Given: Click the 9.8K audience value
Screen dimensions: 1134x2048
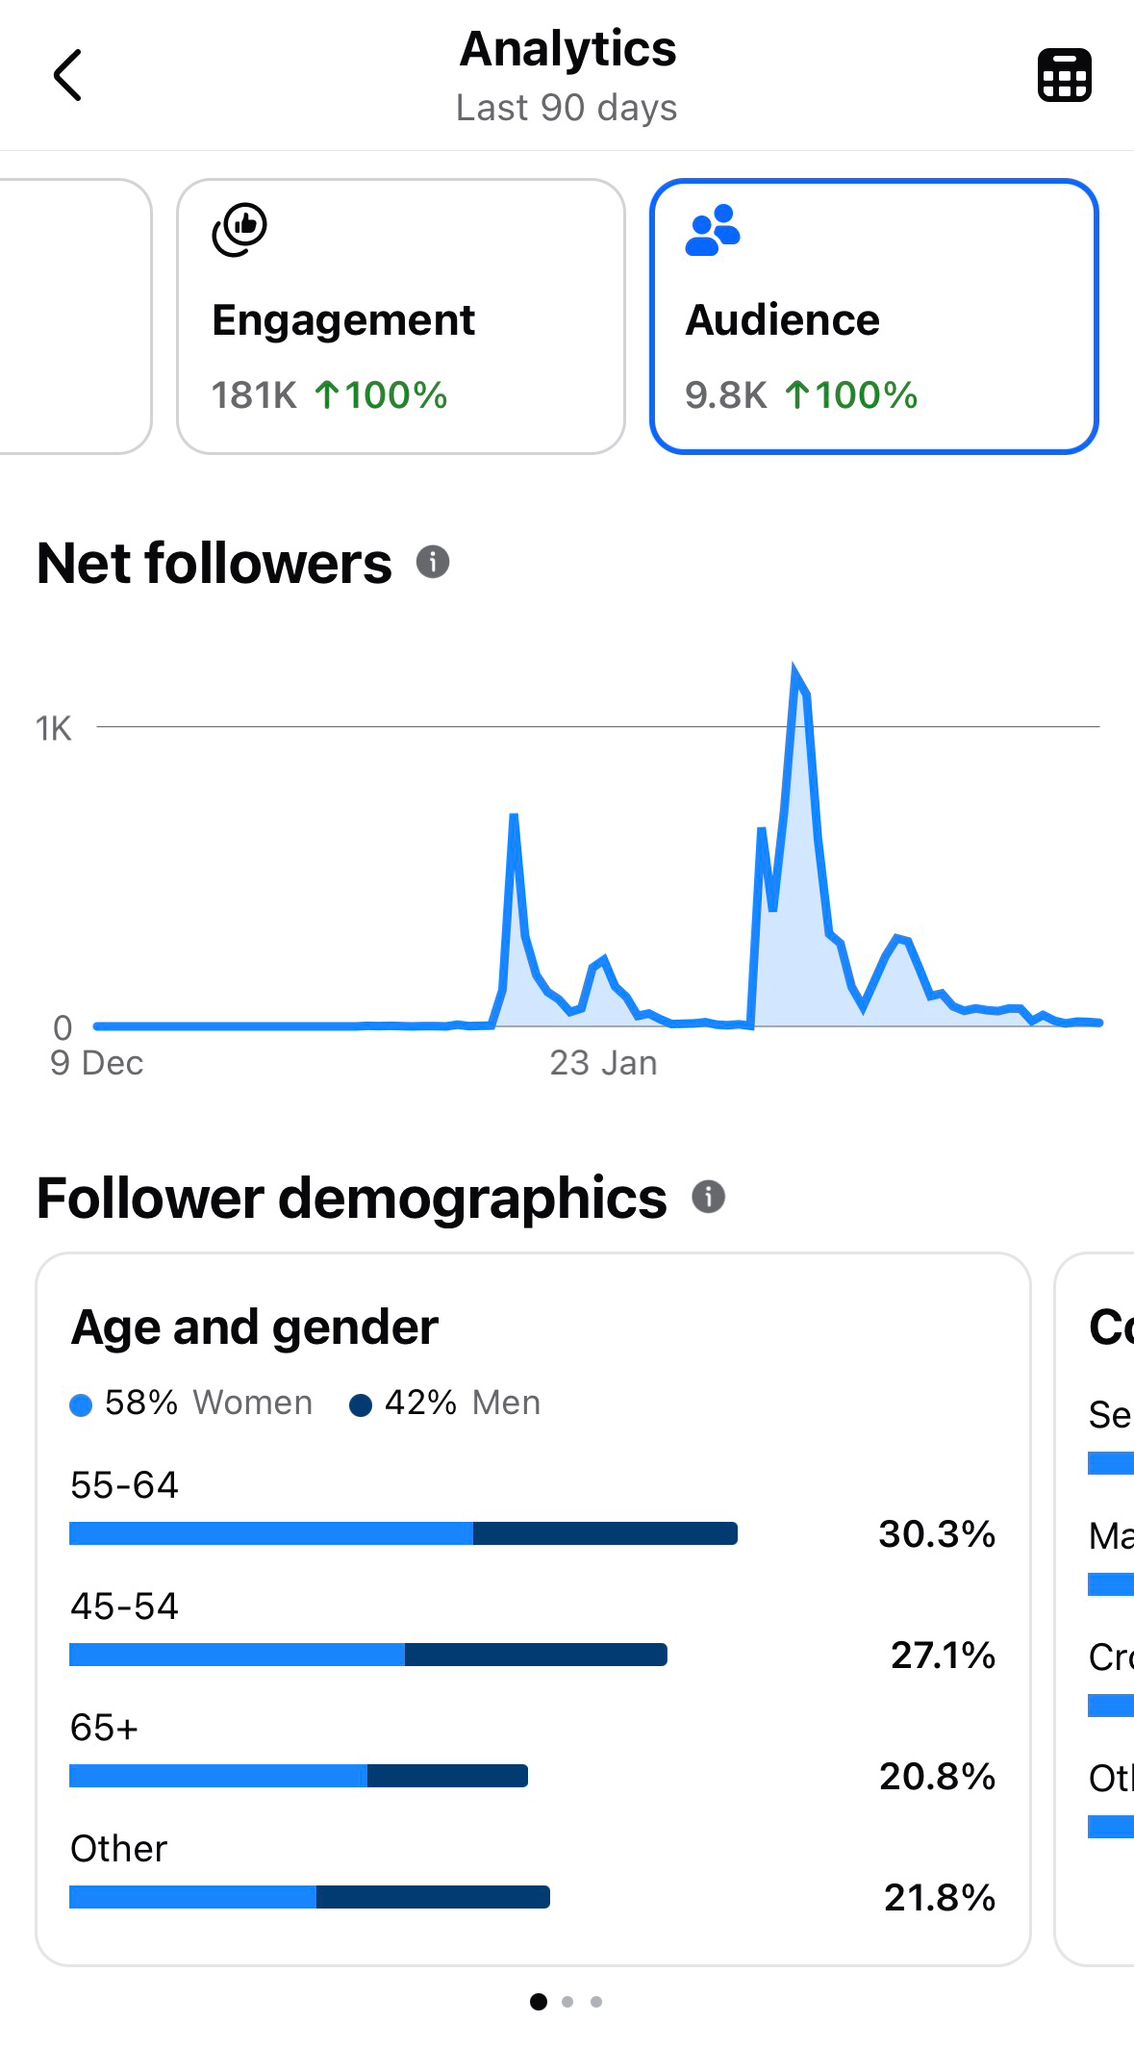Looking at the screenshot, I should 725,395.
